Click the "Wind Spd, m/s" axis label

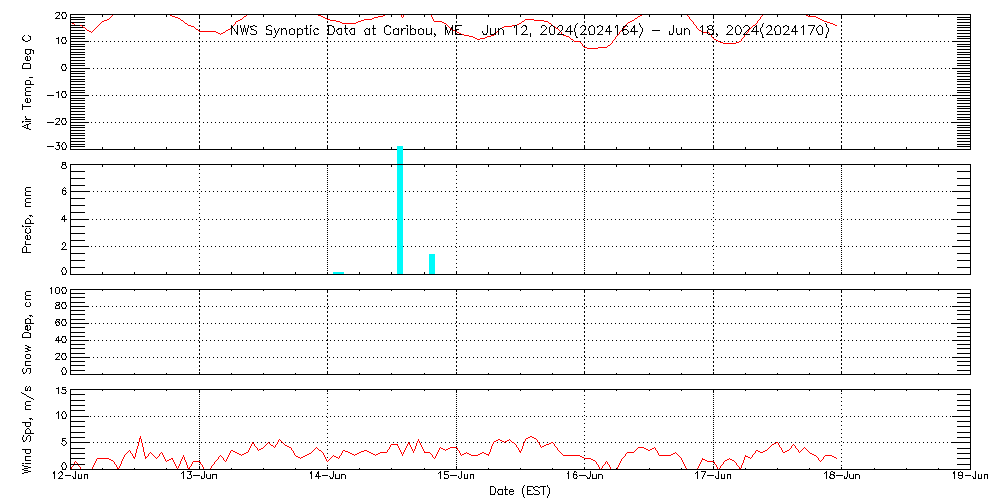pyautogui.click(x=29, y=428)
